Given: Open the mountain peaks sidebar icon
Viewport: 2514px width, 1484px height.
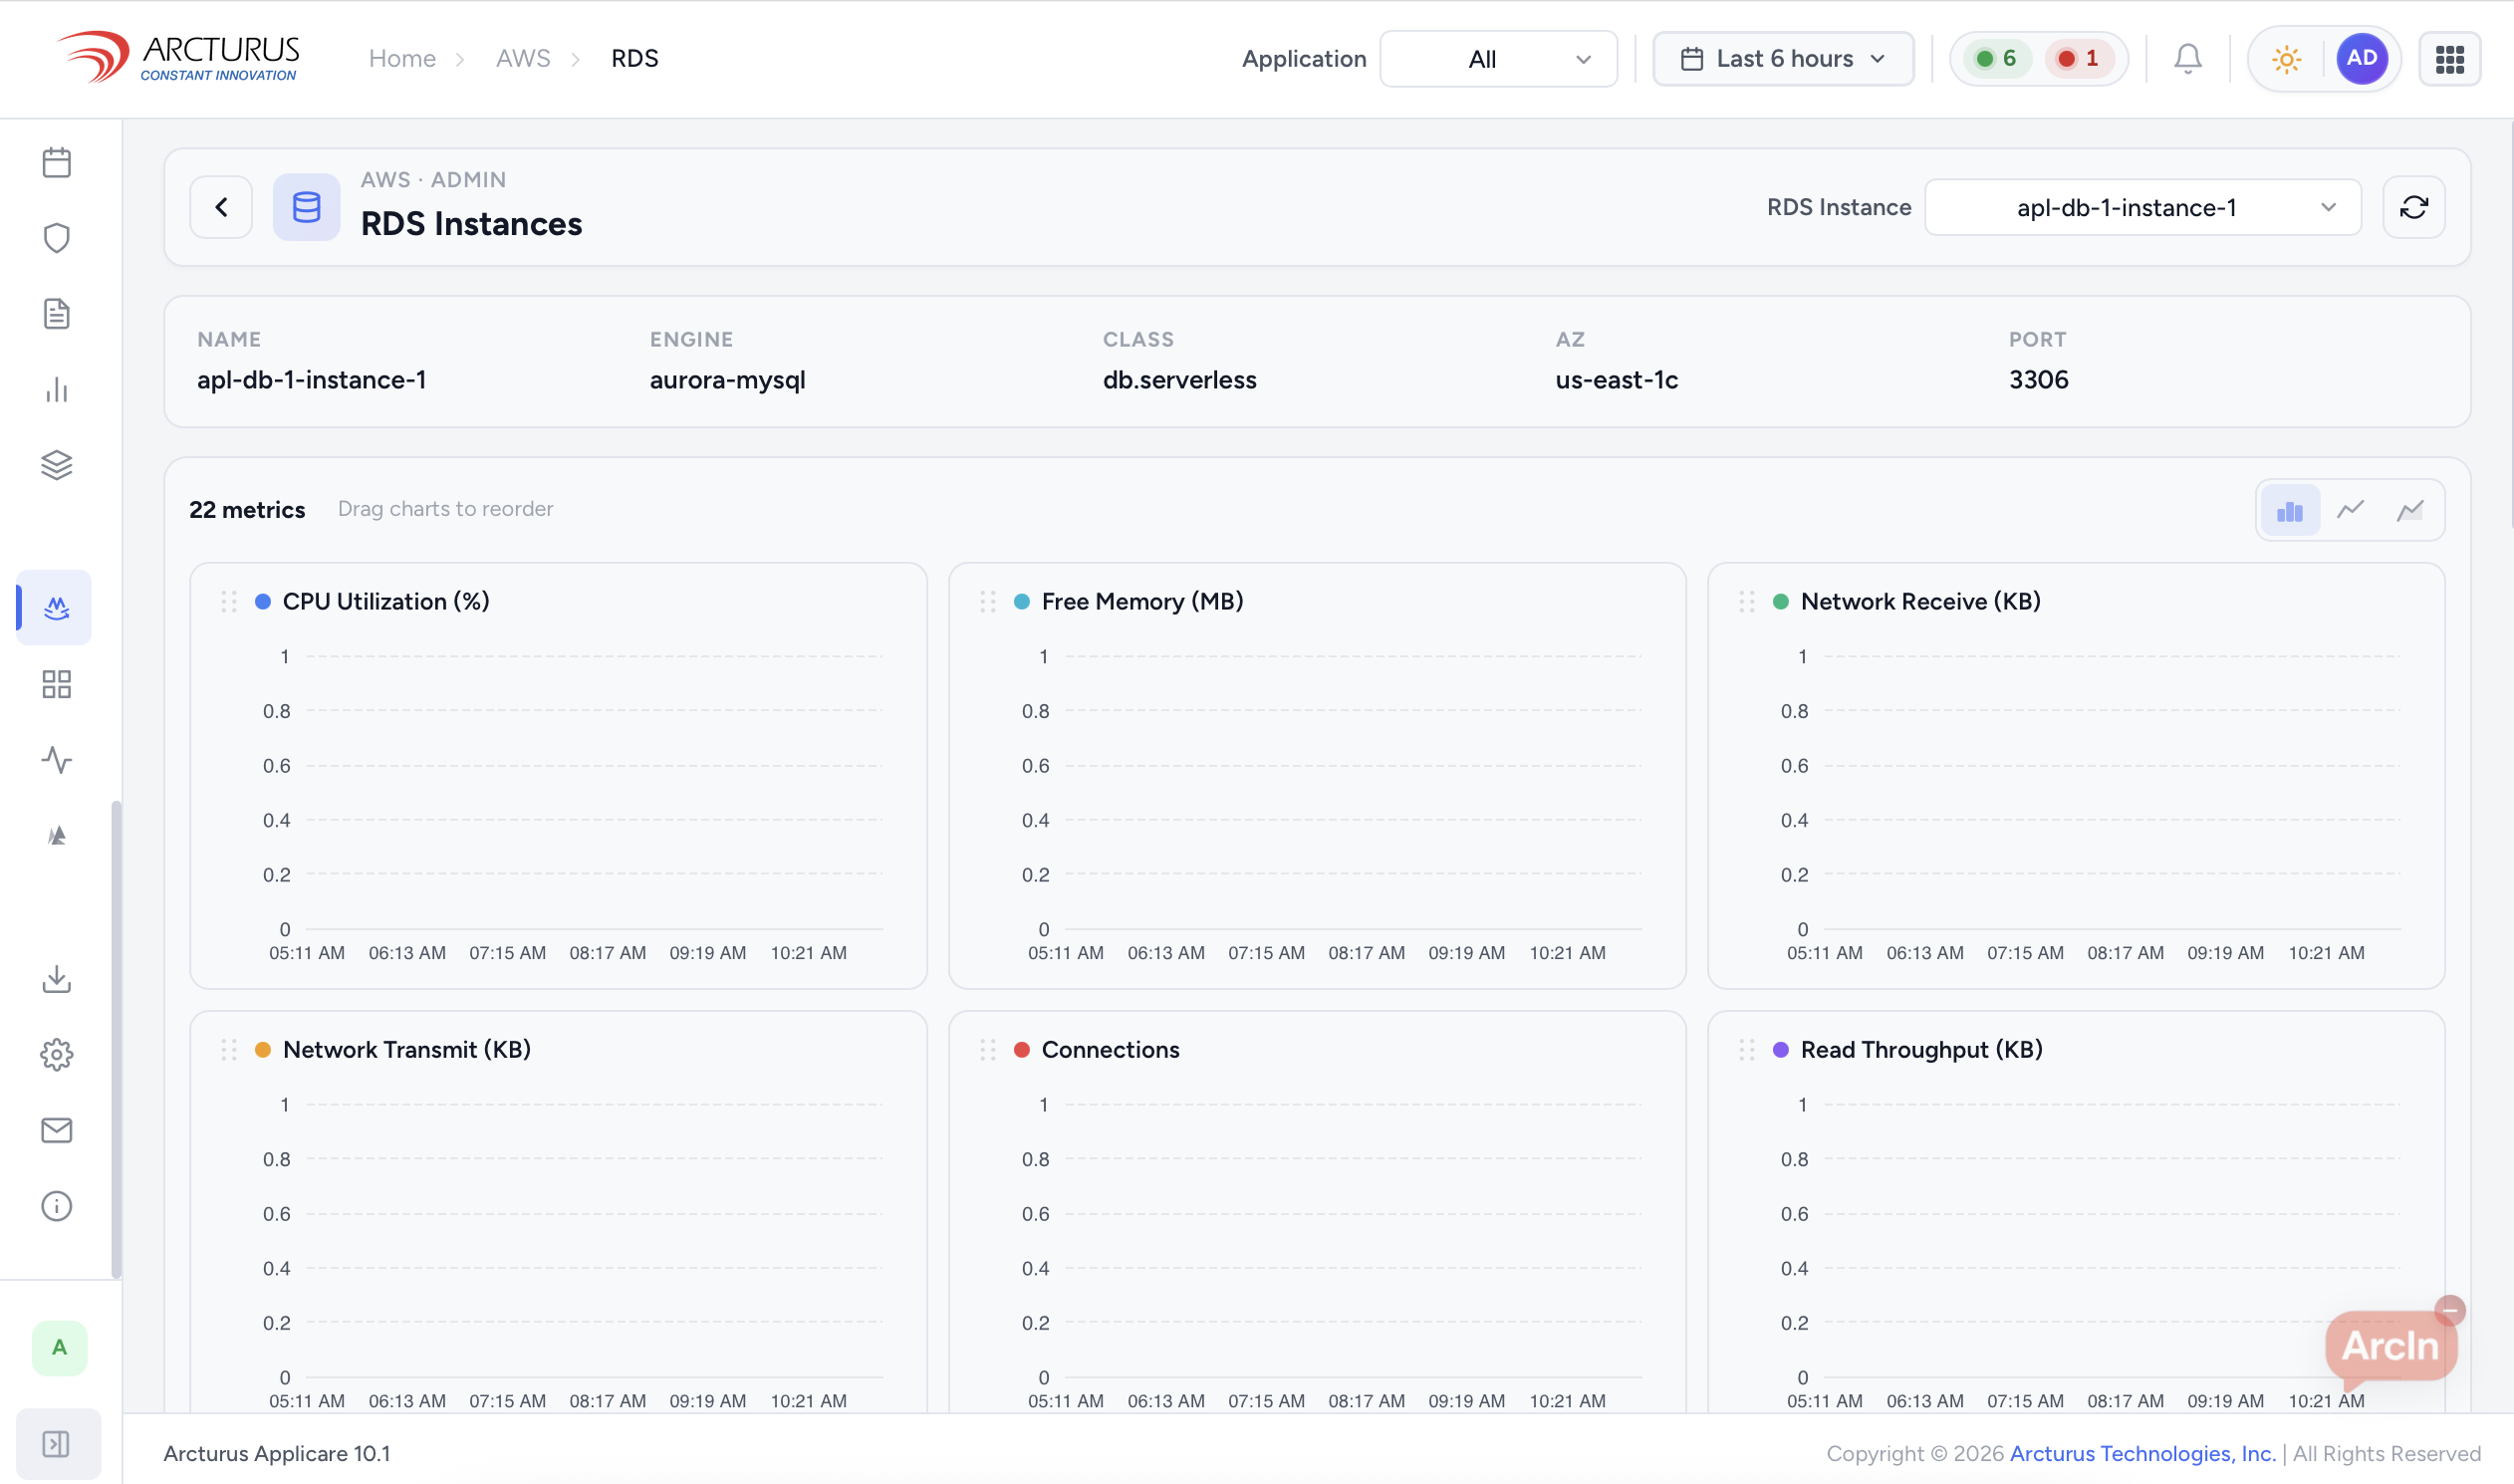Looking at the screenshot, I should click(57, 836).
